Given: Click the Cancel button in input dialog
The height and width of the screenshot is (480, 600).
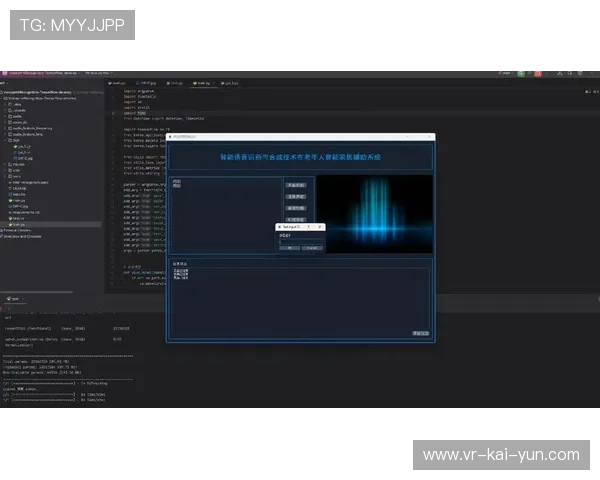Looking at the screenshot, I should (x=312, y=247).
